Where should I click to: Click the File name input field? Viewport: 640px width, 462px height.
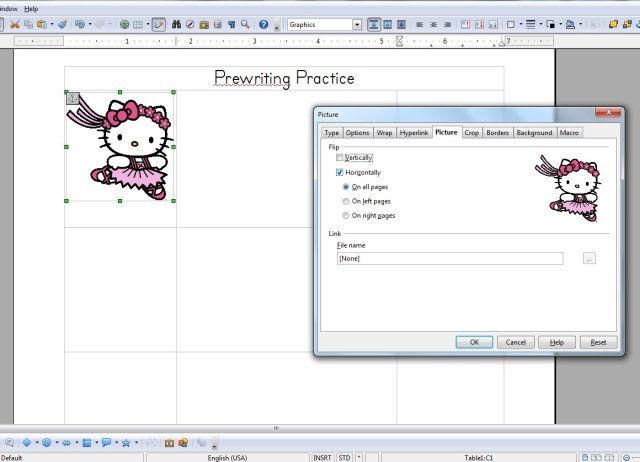[450, 258]
